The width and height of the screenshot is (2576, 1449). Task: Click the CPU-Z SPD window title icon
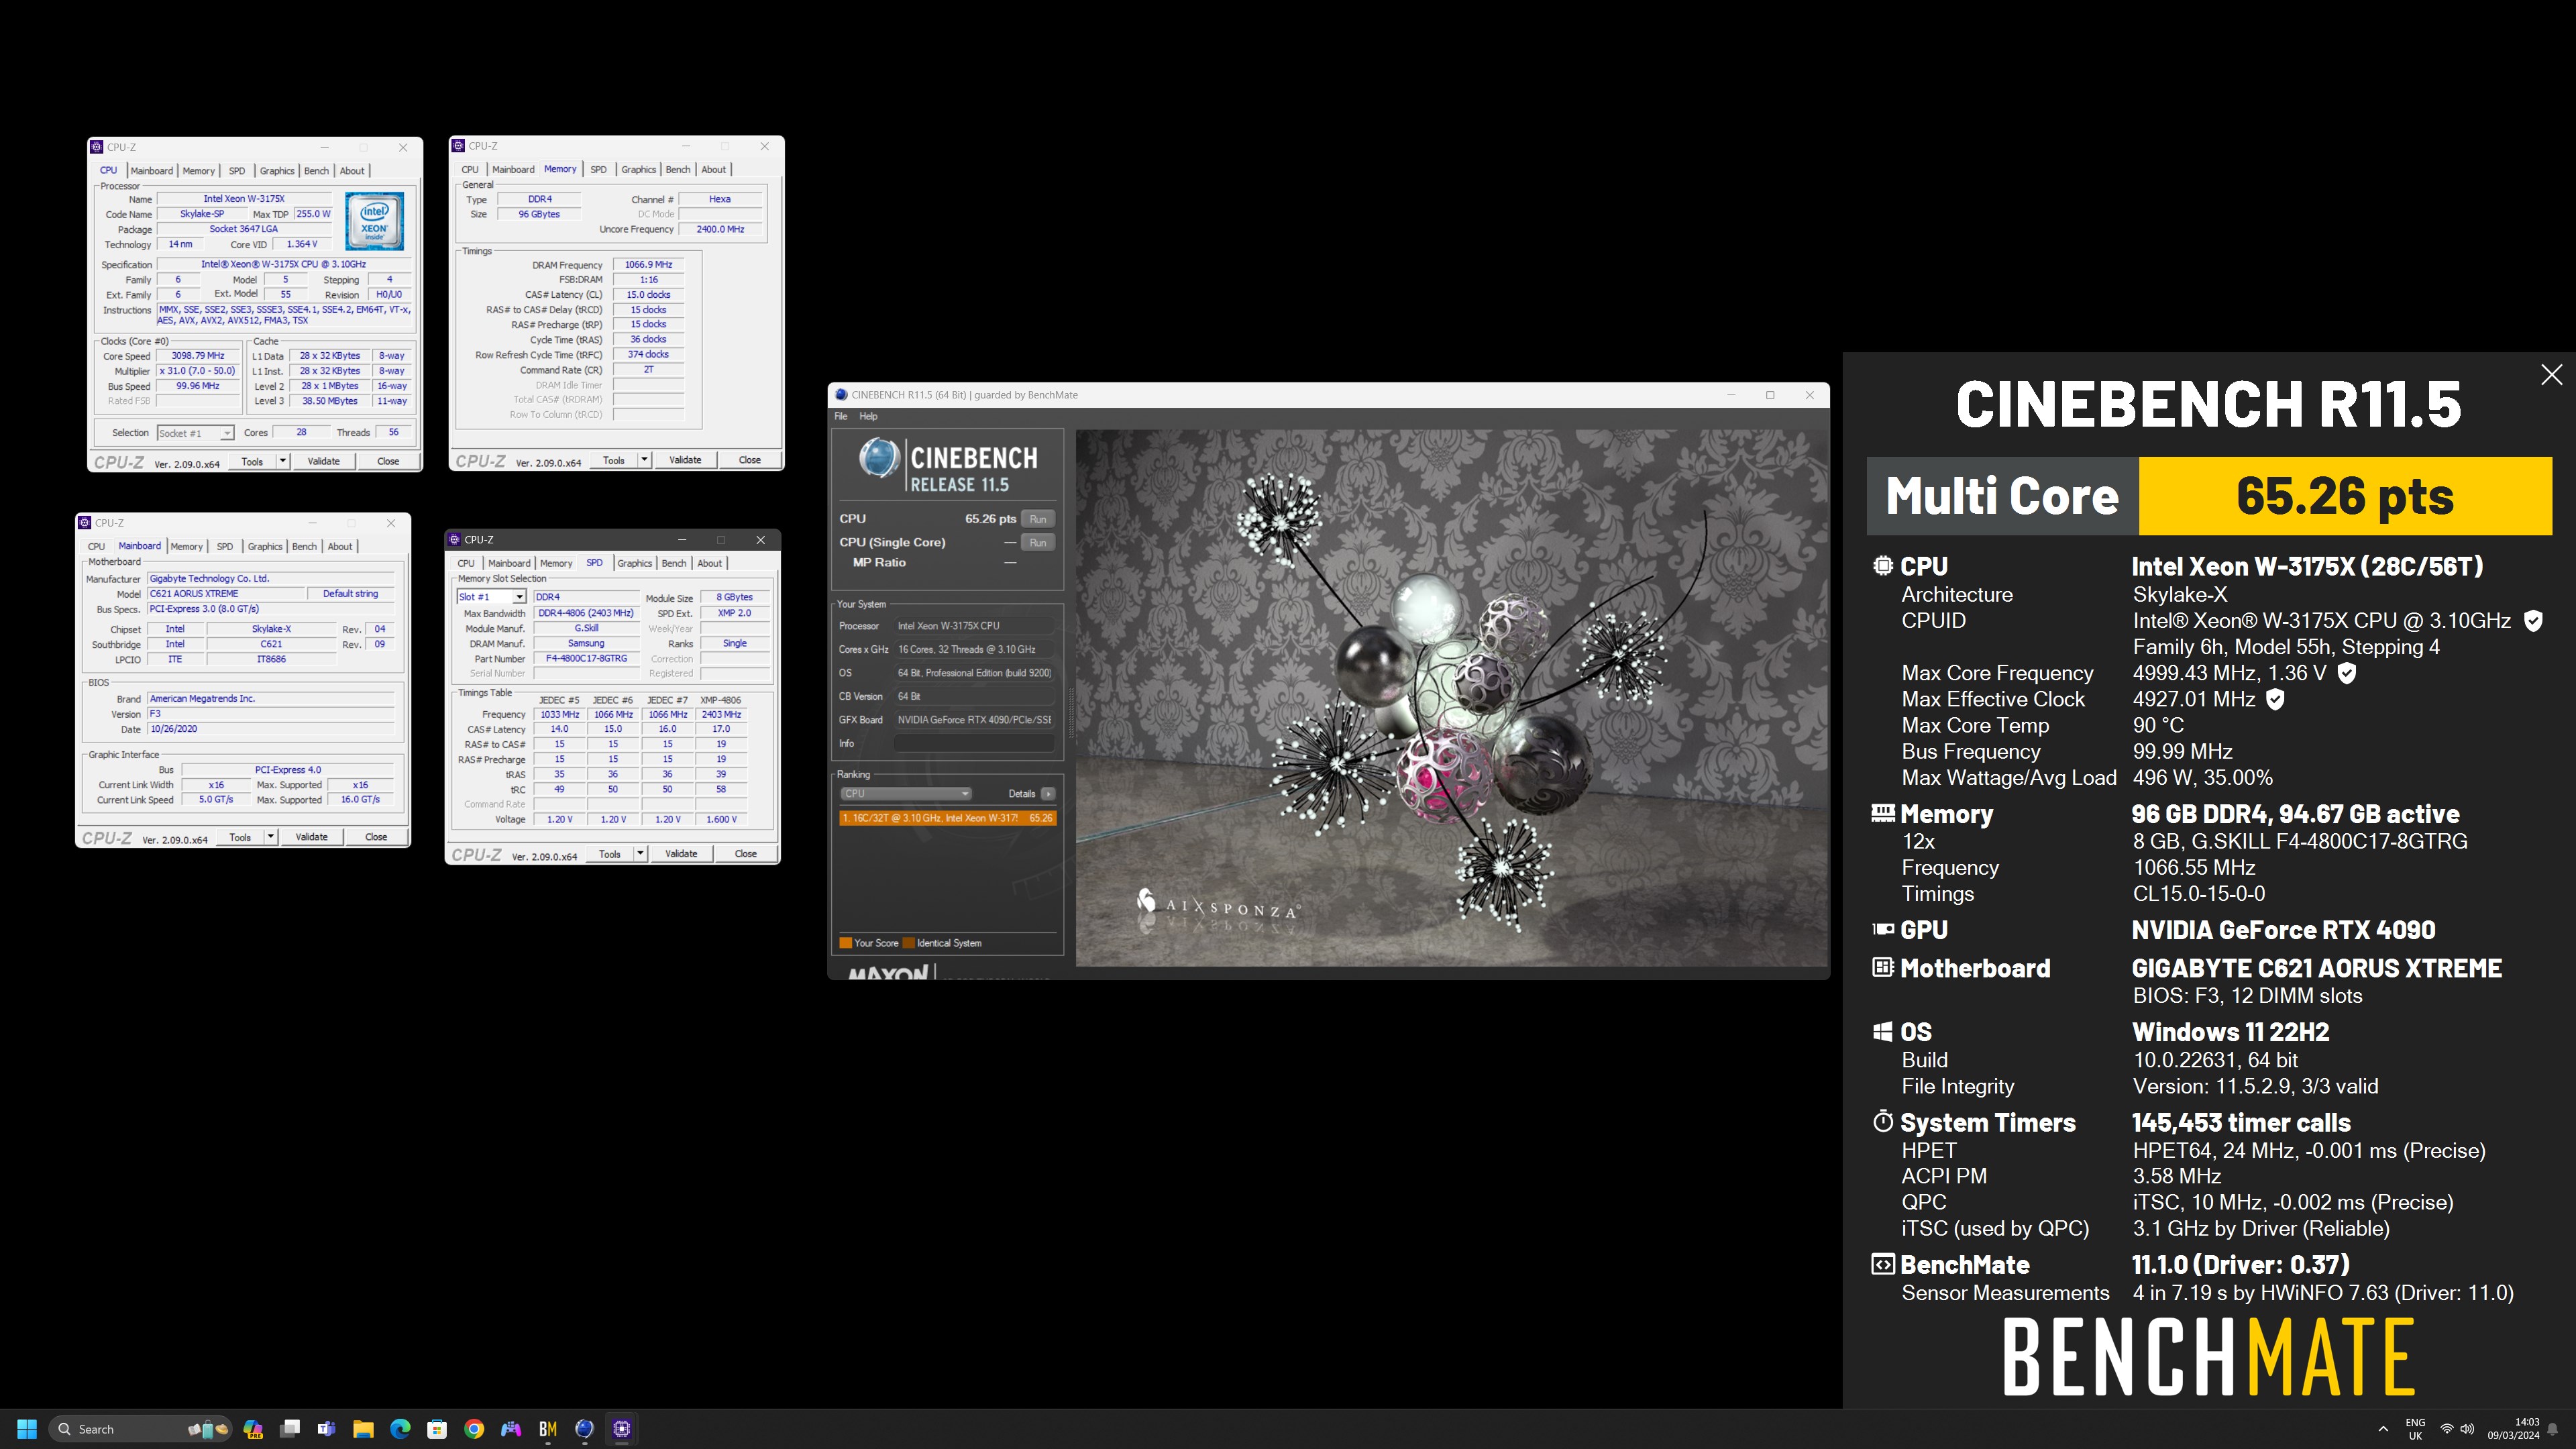coord(455,540)
